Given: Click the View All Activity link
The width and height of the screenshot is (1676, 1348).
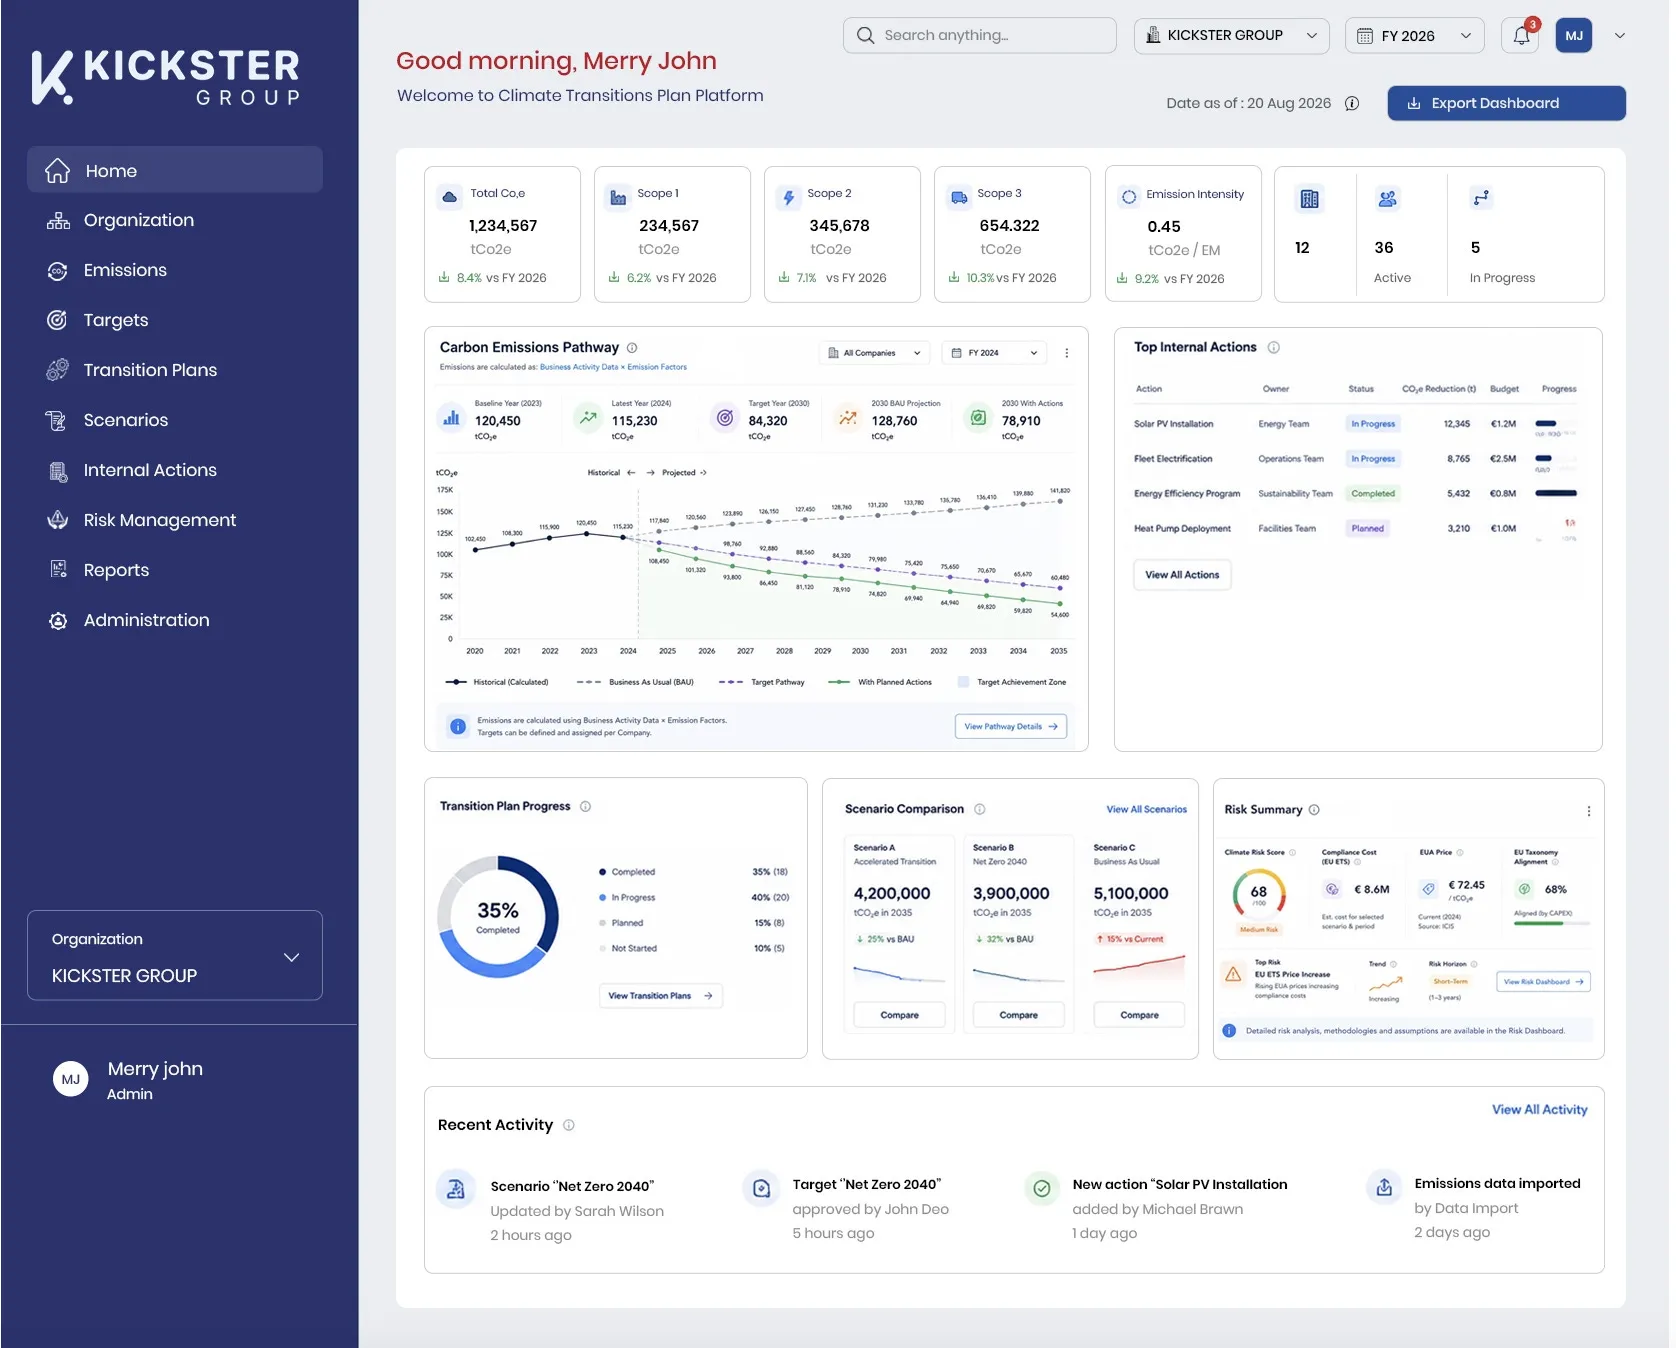Looking at the screenshot, I should 1539,1110.
